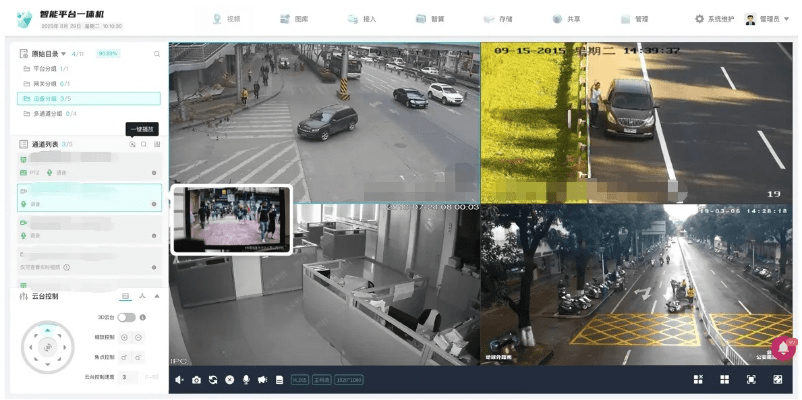Expand the 原始目录 dropdown
This screenshot has height=400, width=802.
pyautogui.click(x=64, y=53)
